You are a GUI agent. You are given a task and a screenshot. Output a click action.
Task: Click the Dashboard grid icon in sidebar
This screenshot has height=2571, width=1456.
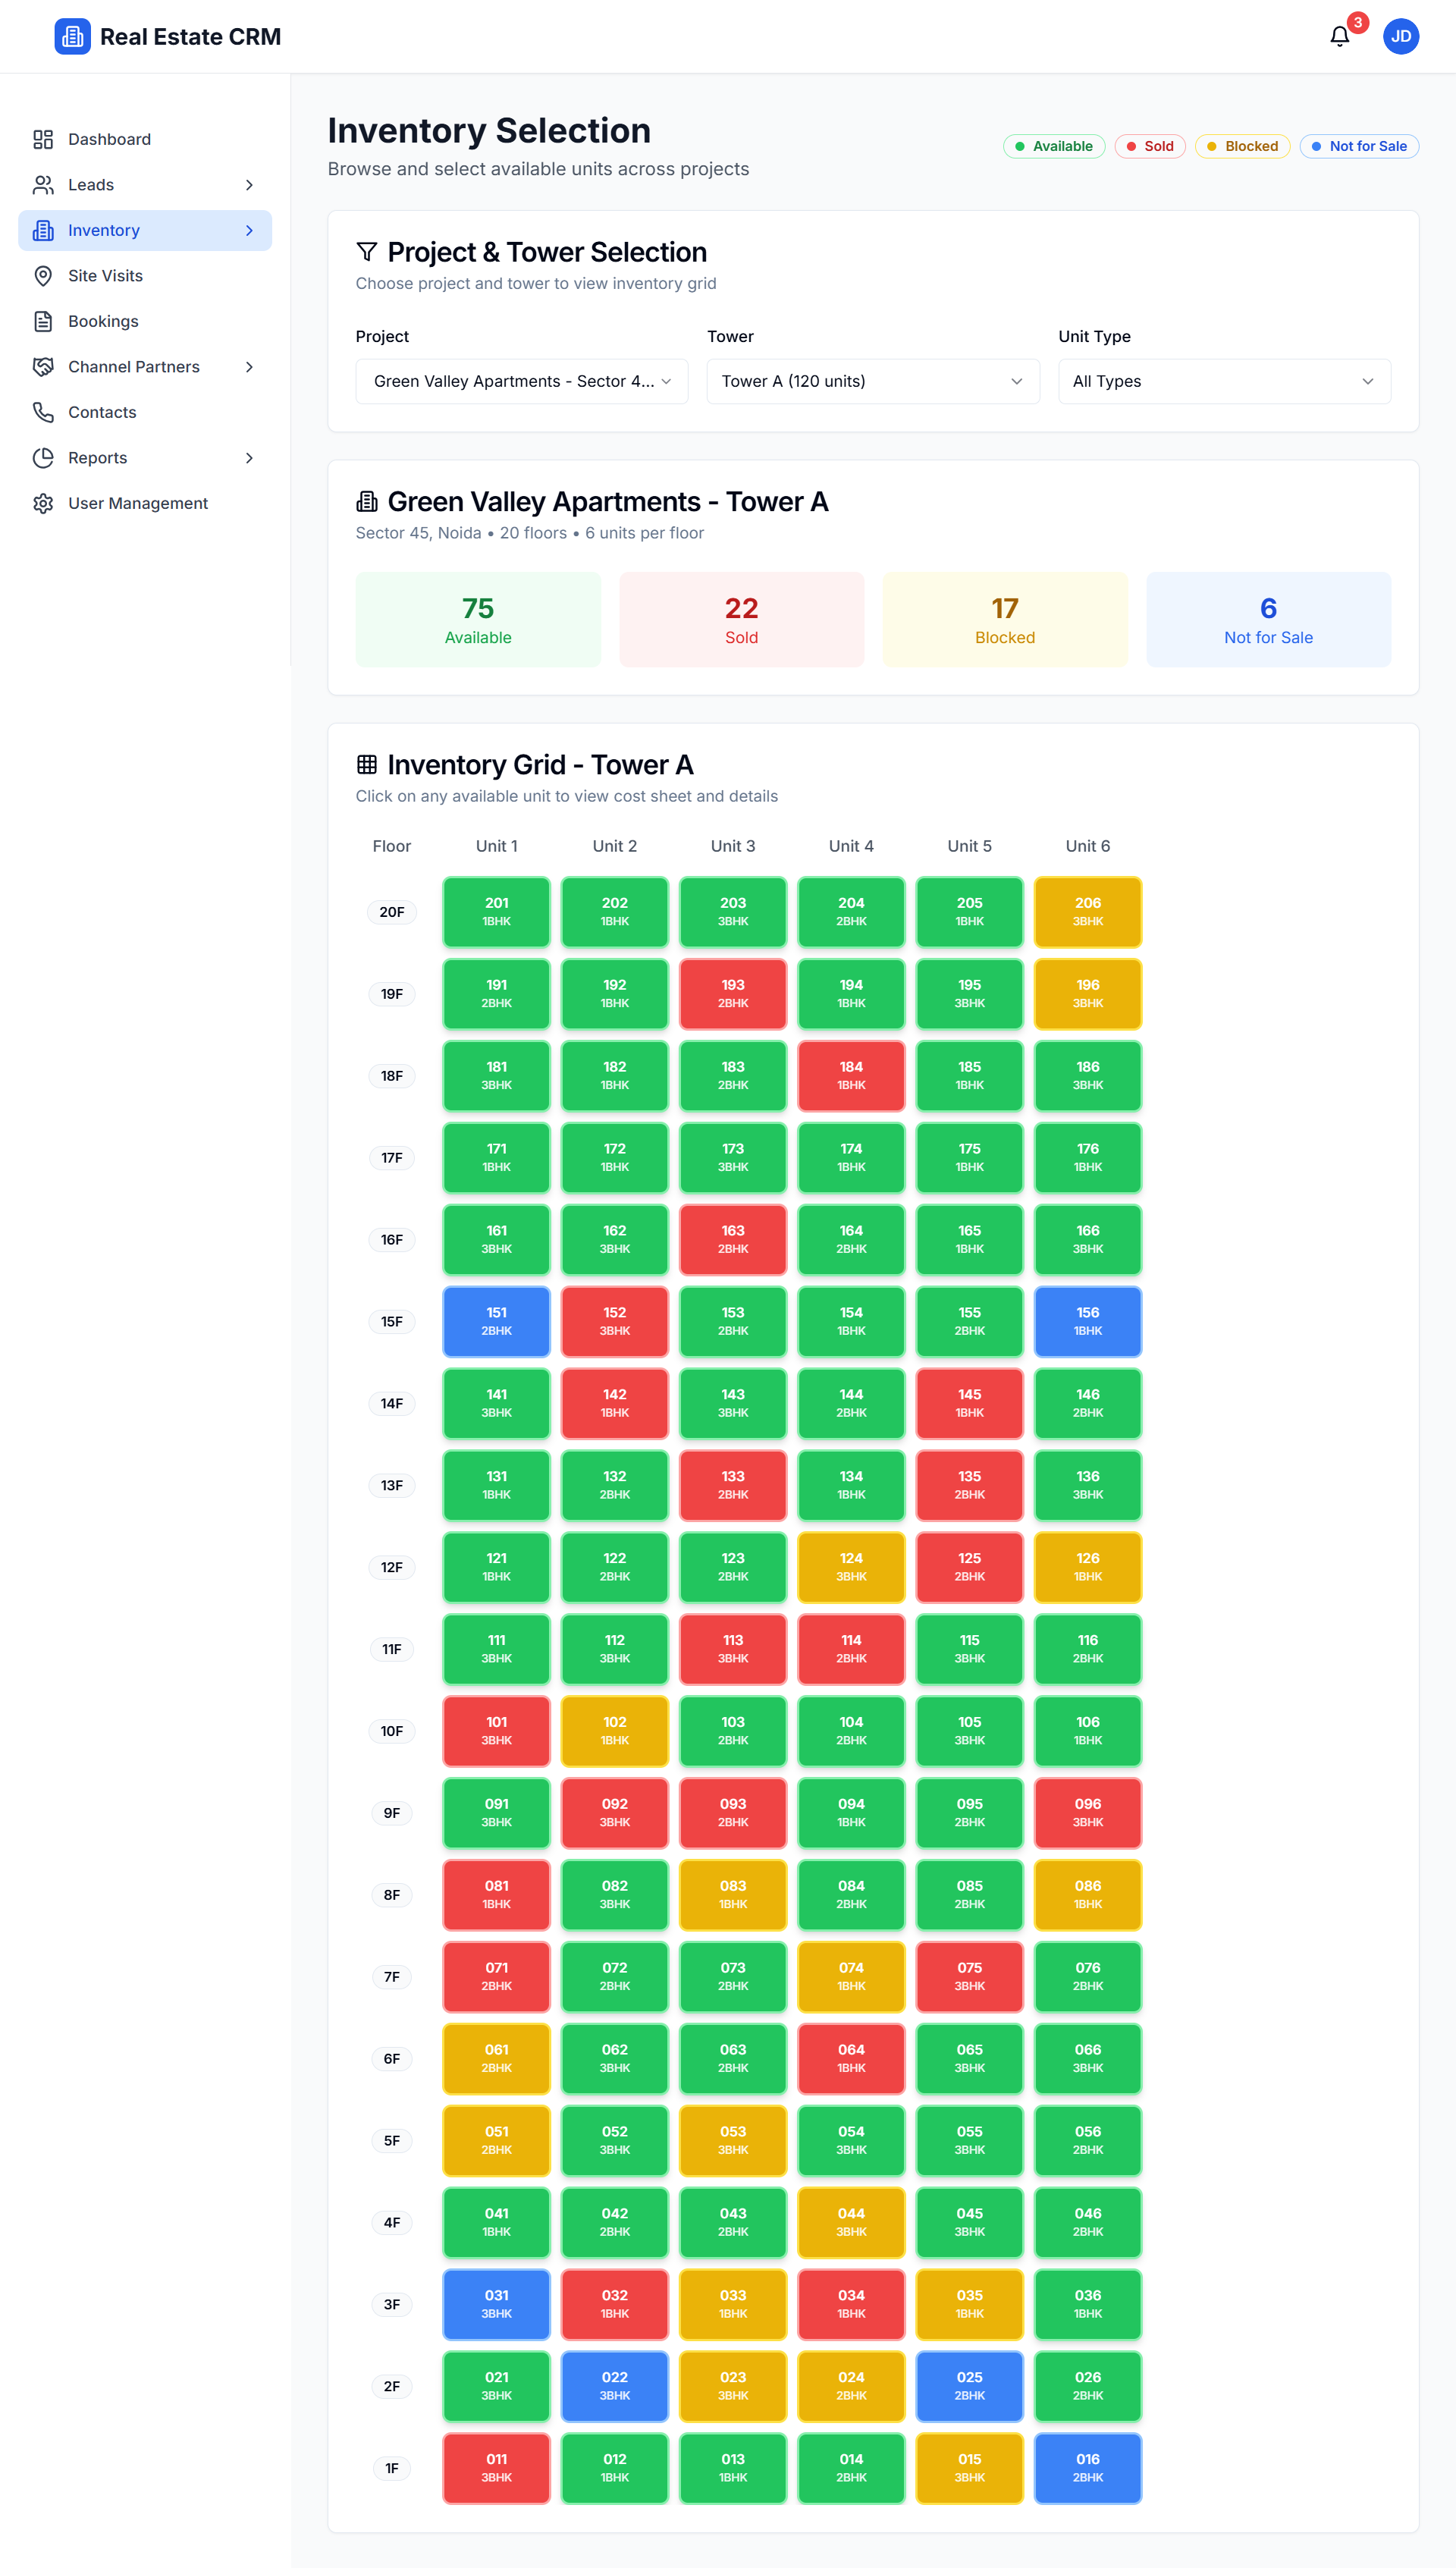point(43,139)
